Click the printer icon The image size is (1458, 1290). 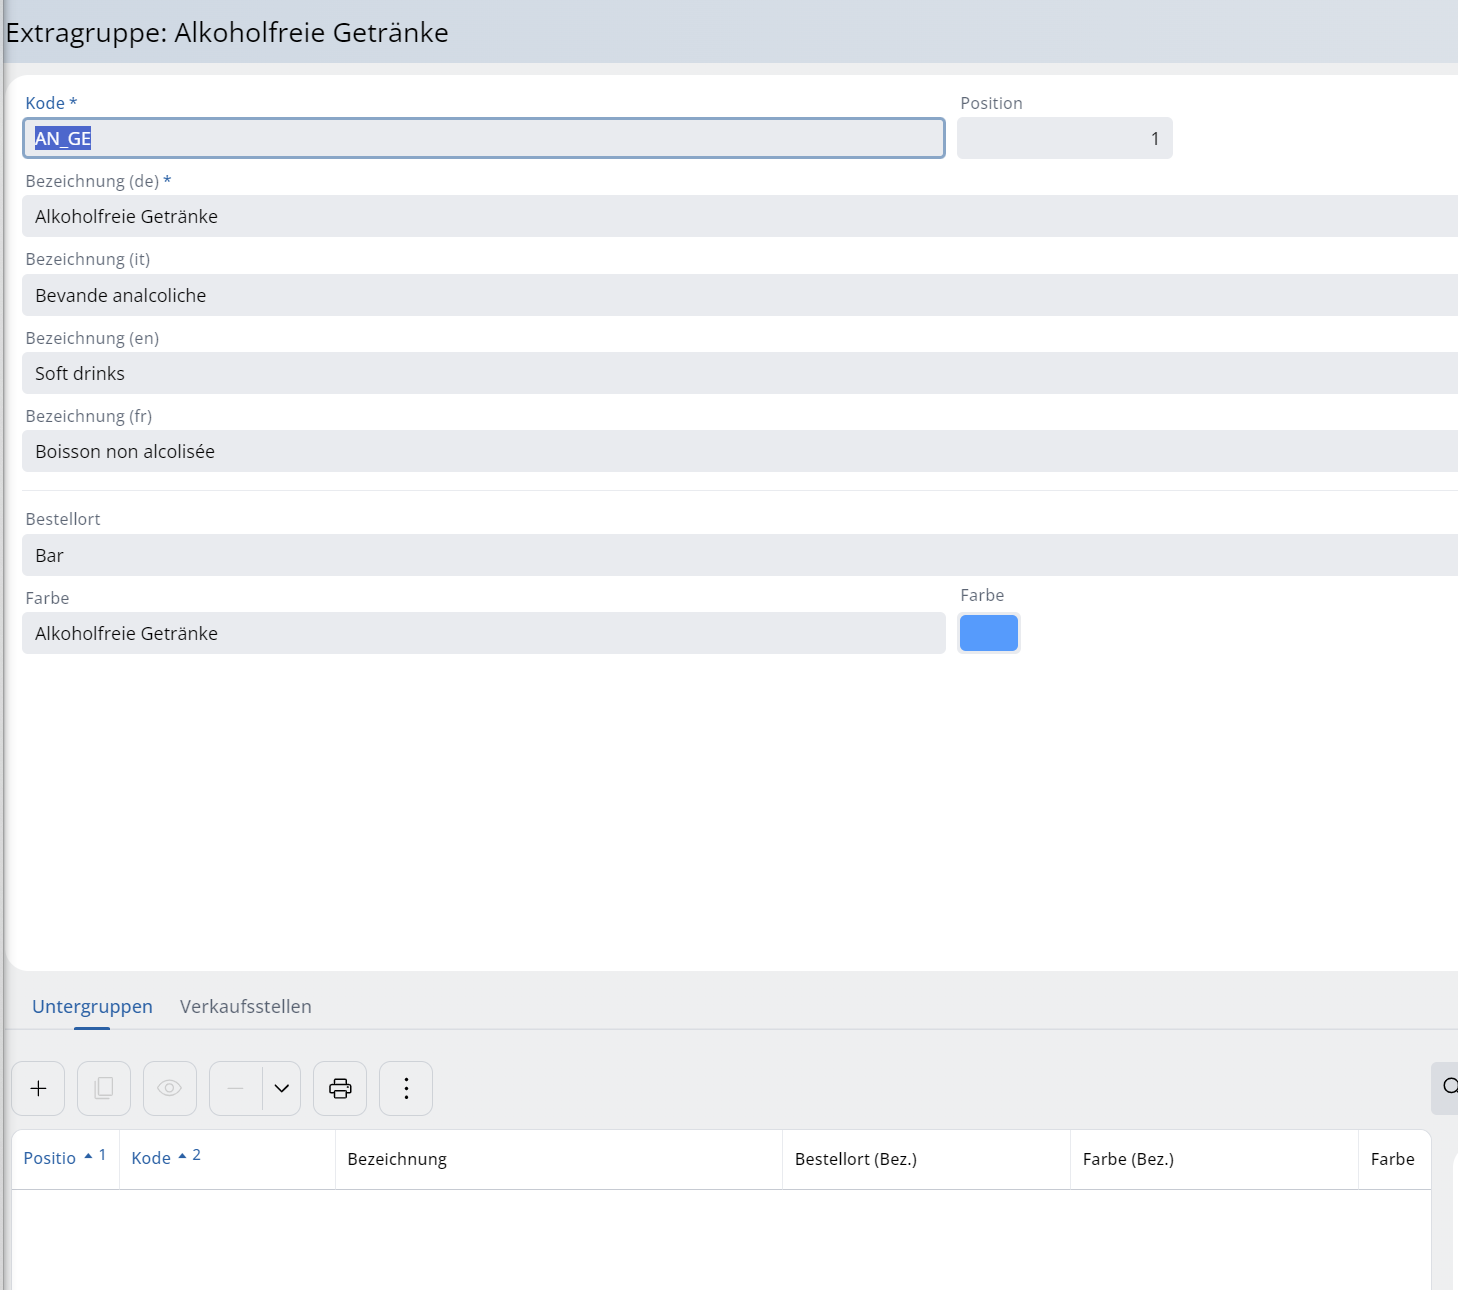coord(340,1088)
